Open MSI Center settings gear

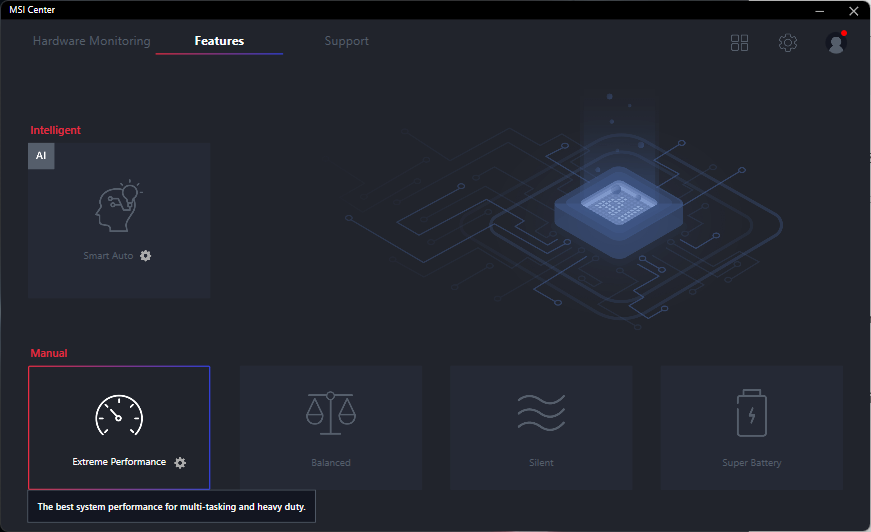[788, 43]
